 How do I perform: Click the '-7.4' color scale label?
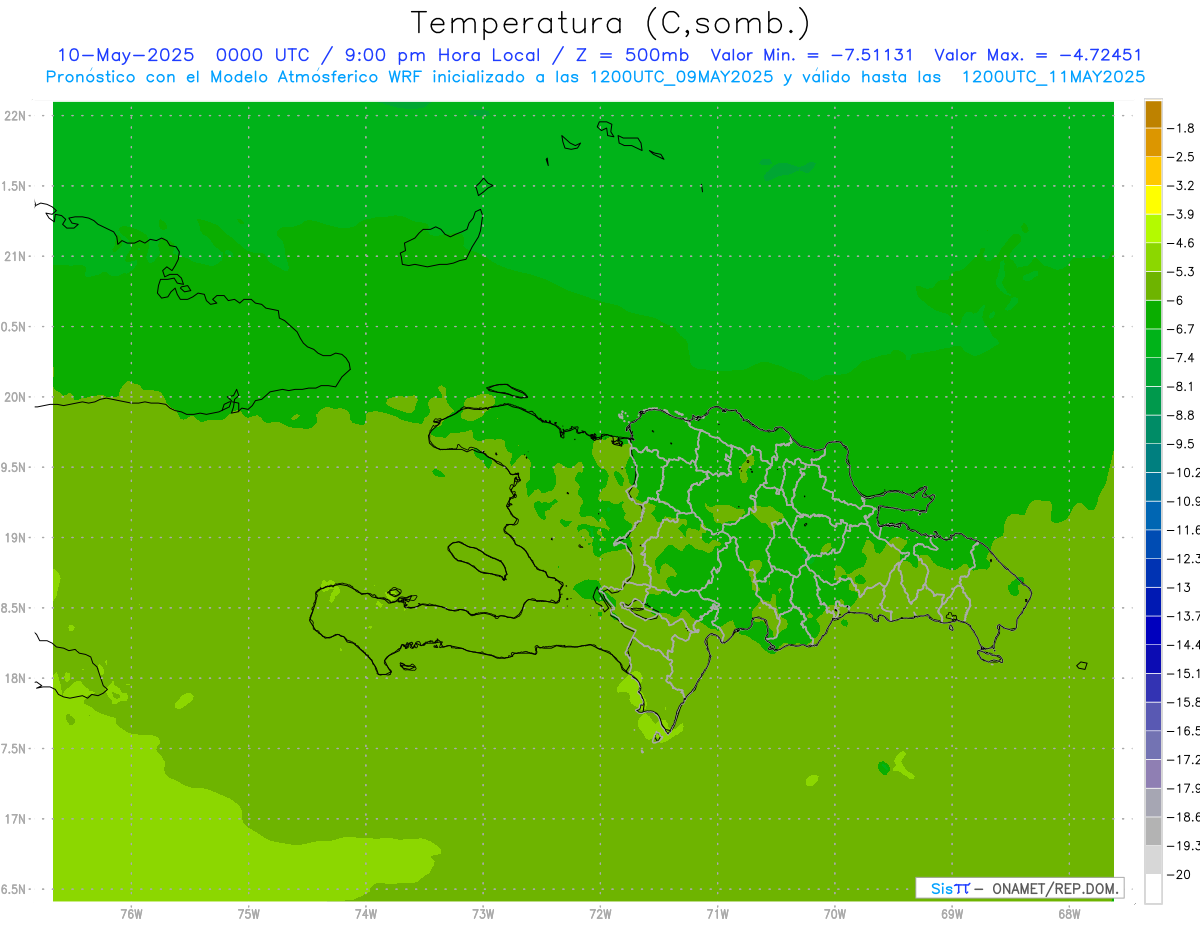(x=1181, y=358)
